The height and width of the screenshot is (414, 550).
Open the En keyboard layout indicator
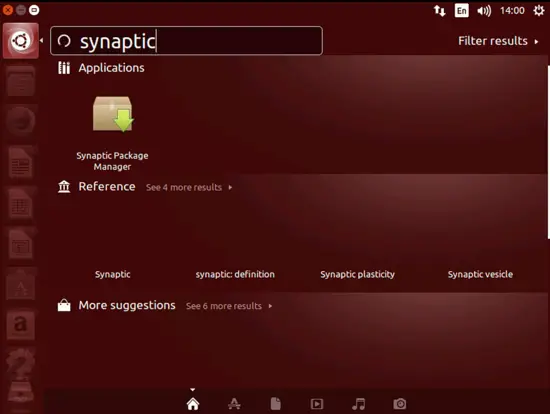pyautogui.click(x=462, y=11)
